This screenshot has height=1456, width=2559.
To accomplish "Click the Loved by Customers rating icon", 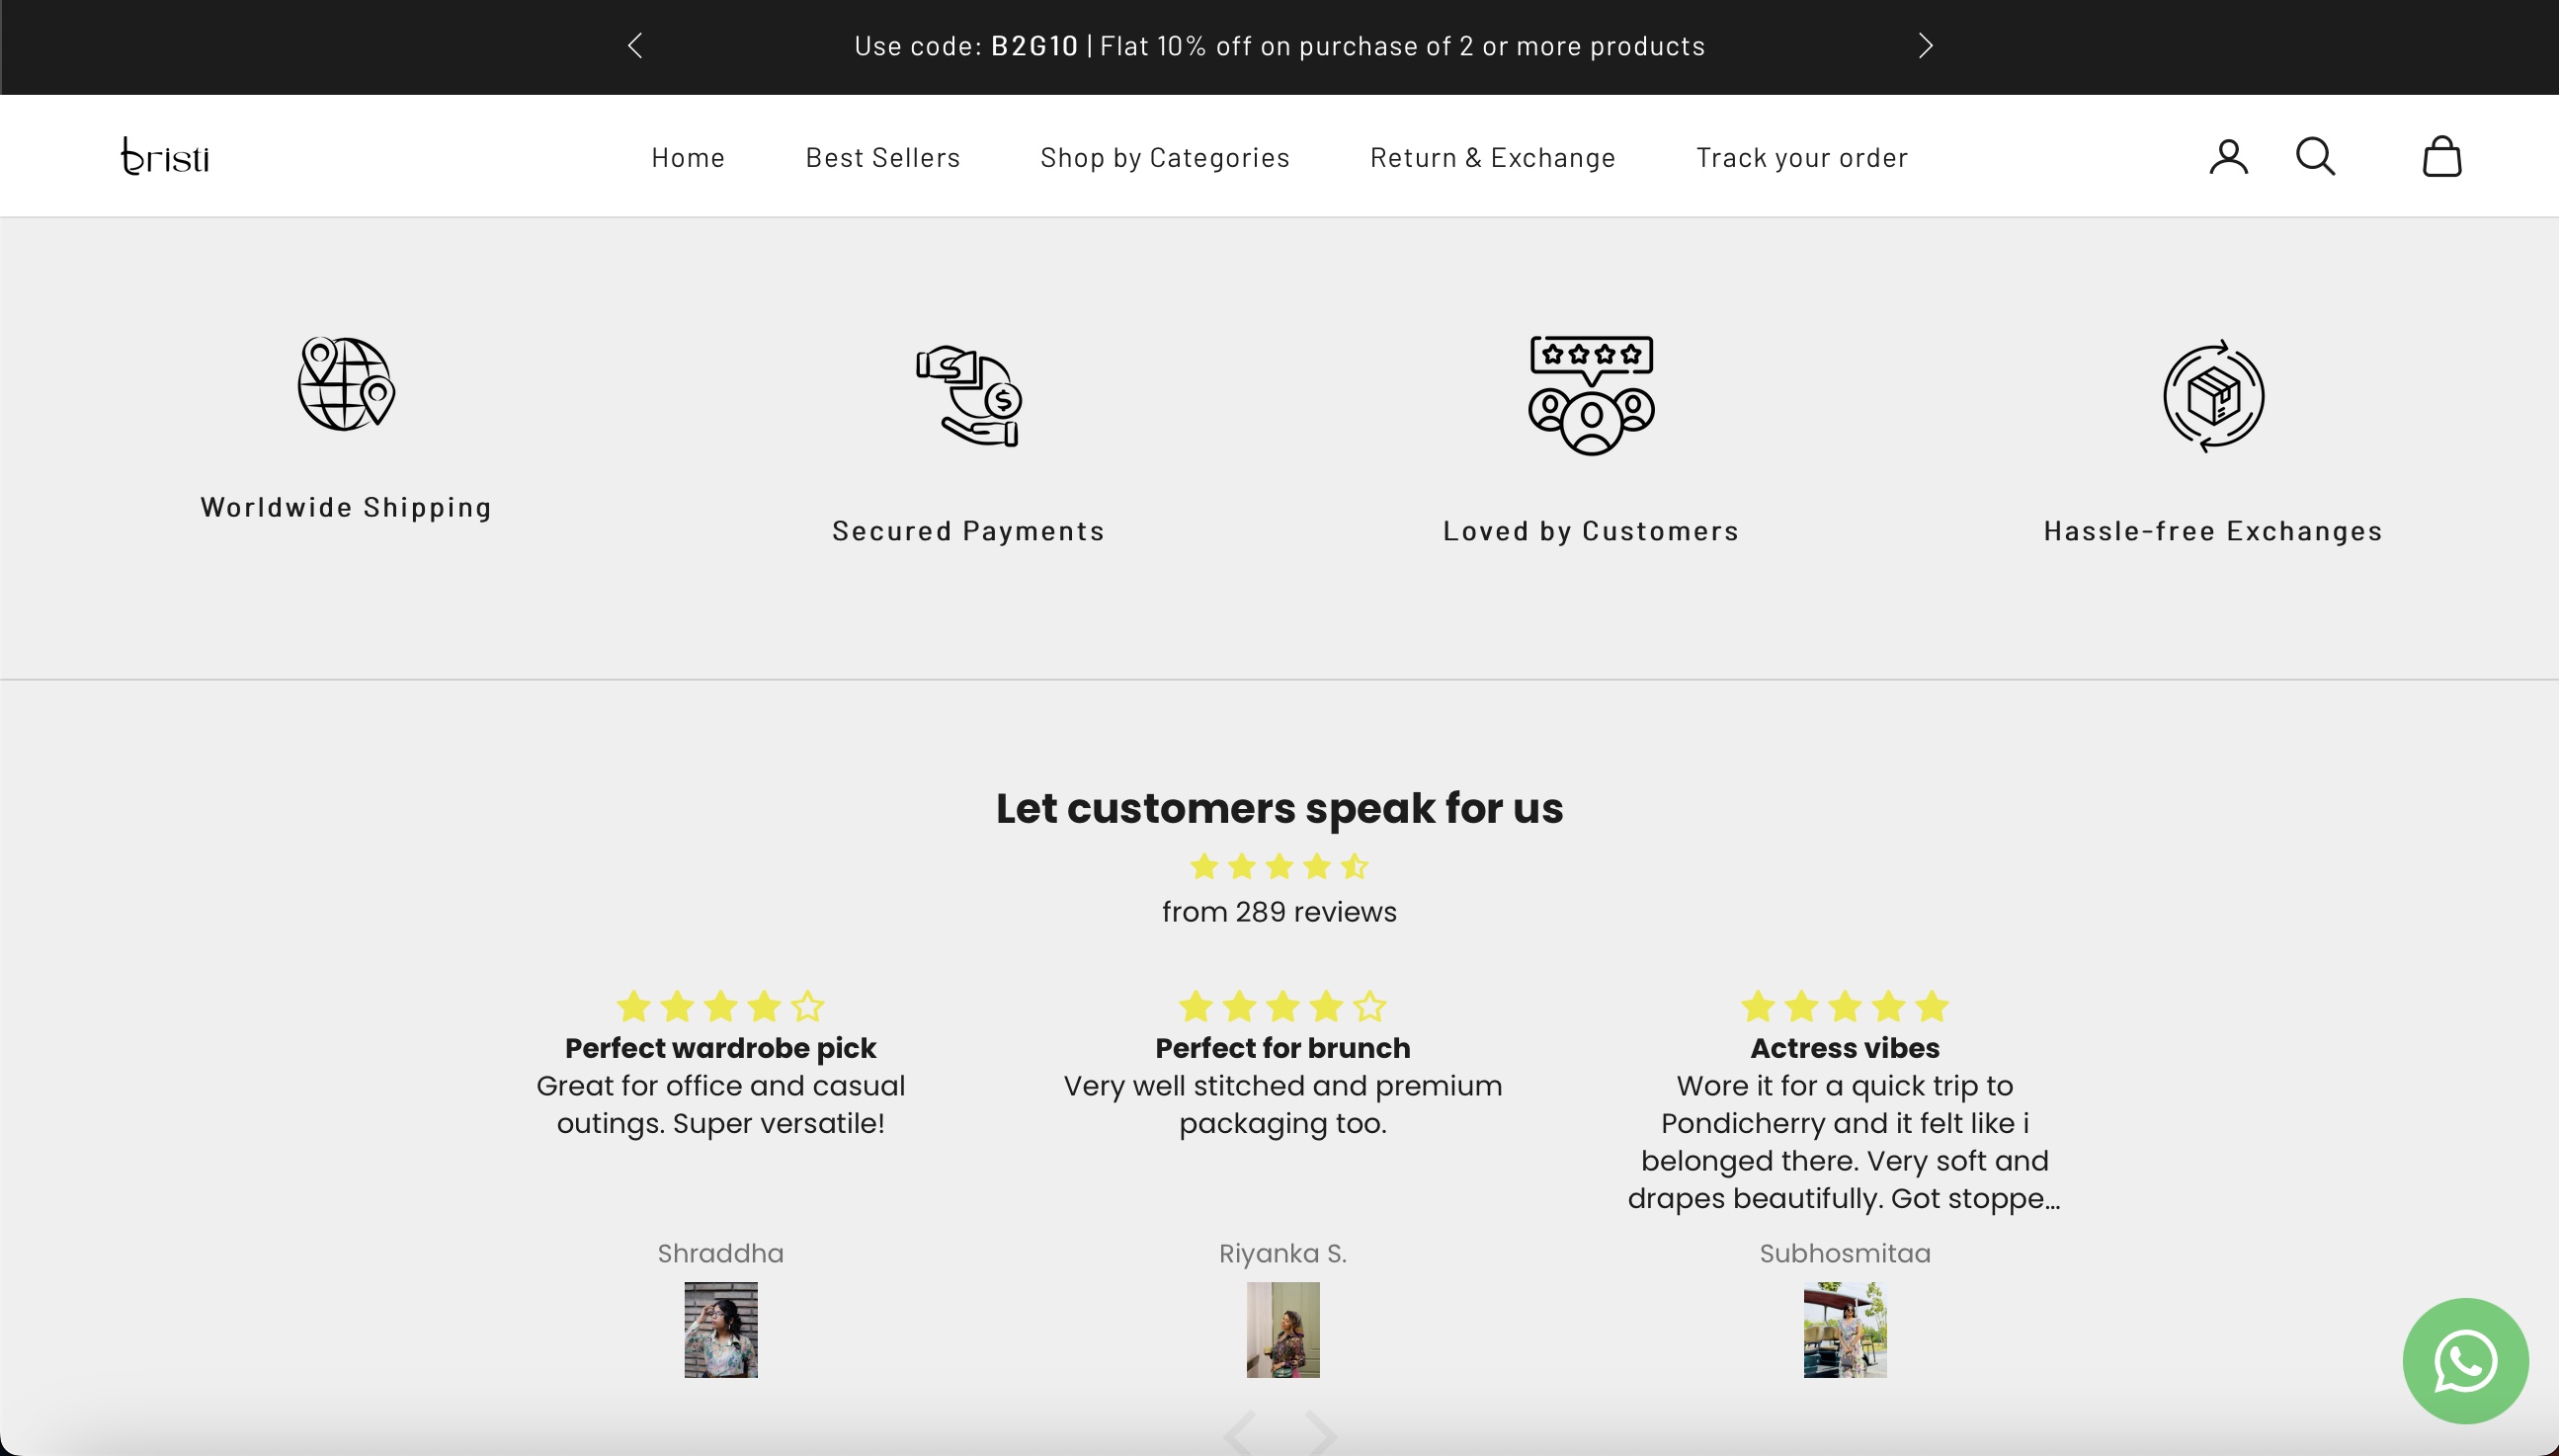I will click(x=1591, y=396).
